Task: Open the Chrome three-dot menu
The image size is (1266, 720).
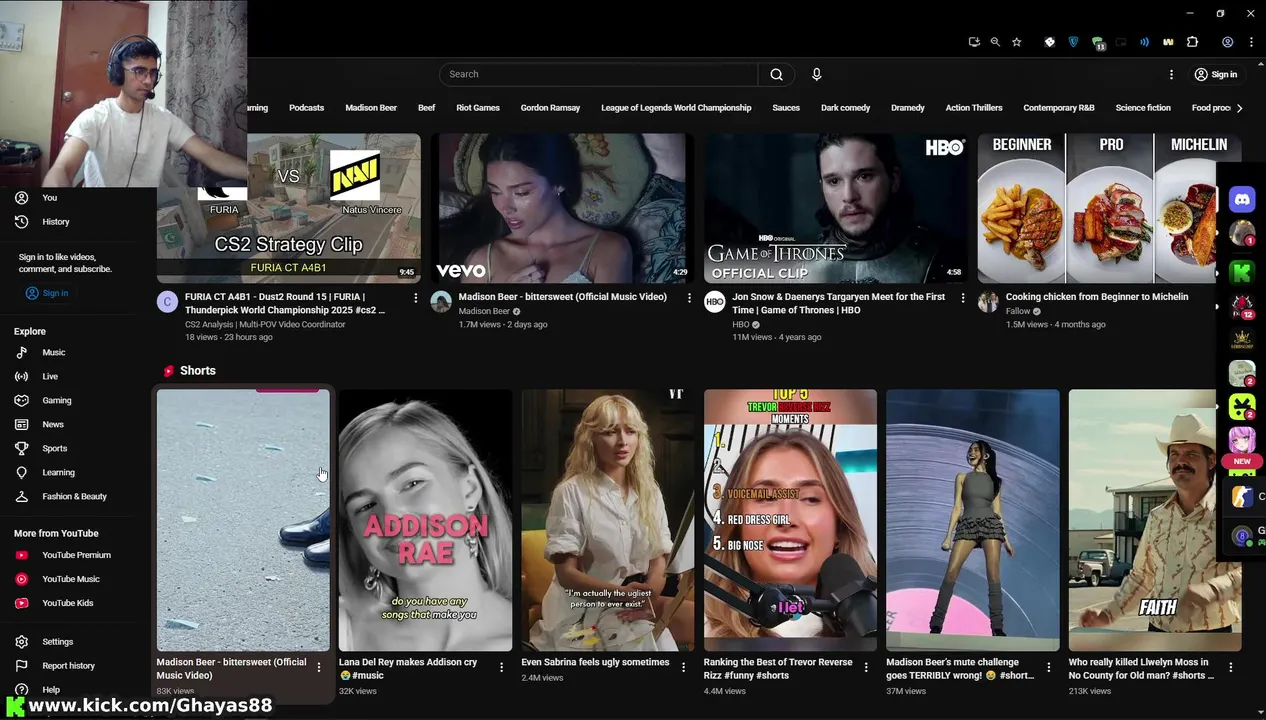Action: coord(1251,42)
